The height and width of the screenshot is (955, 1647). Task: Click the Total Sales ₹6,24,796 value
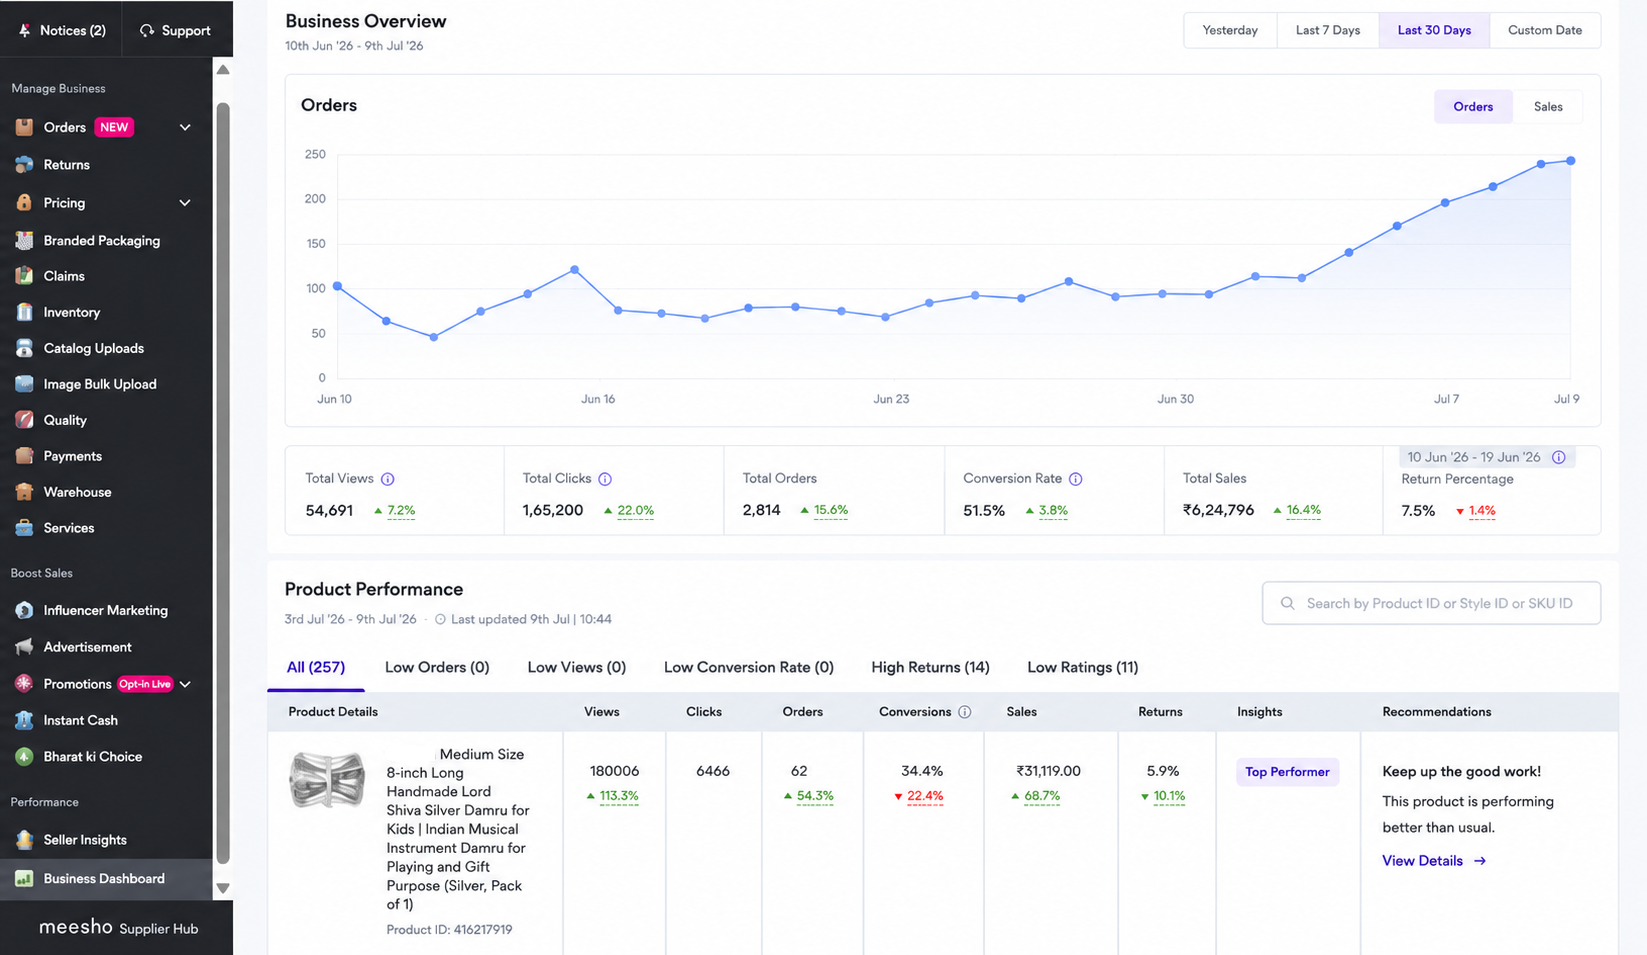pyautogui.click(x=1218, y=510)
